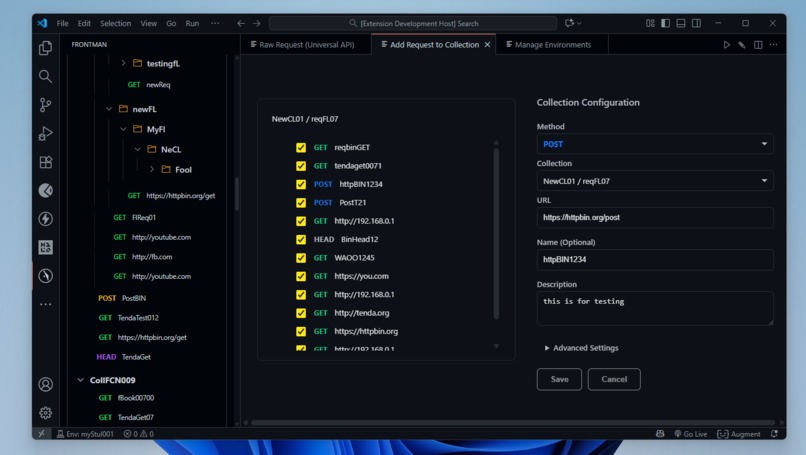This screenshot has width=806, height=455.
Task: Toggle the PostT21 checkbox
Action: 301,203
